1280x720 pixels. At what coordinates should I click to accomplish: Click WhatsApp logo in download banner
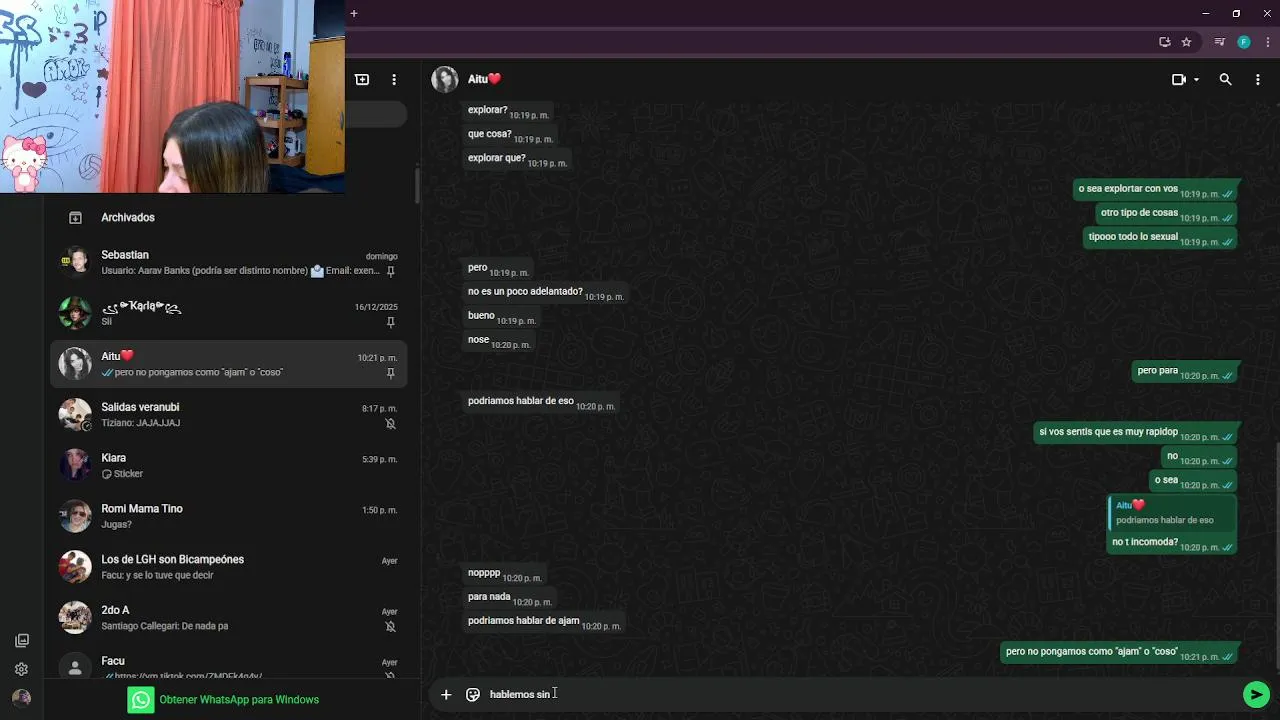[141, 700]
